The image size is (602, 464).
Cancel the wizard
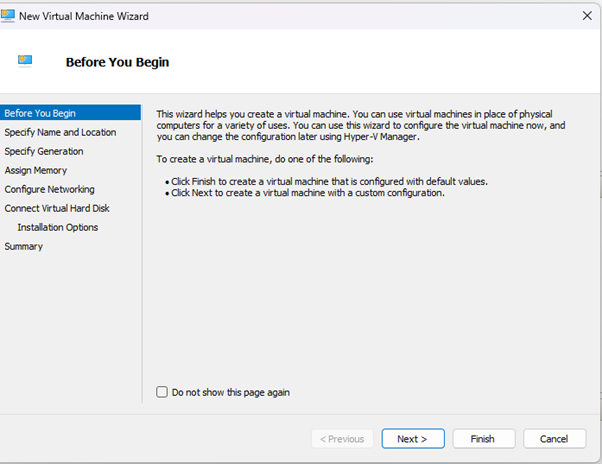point(554,439)
